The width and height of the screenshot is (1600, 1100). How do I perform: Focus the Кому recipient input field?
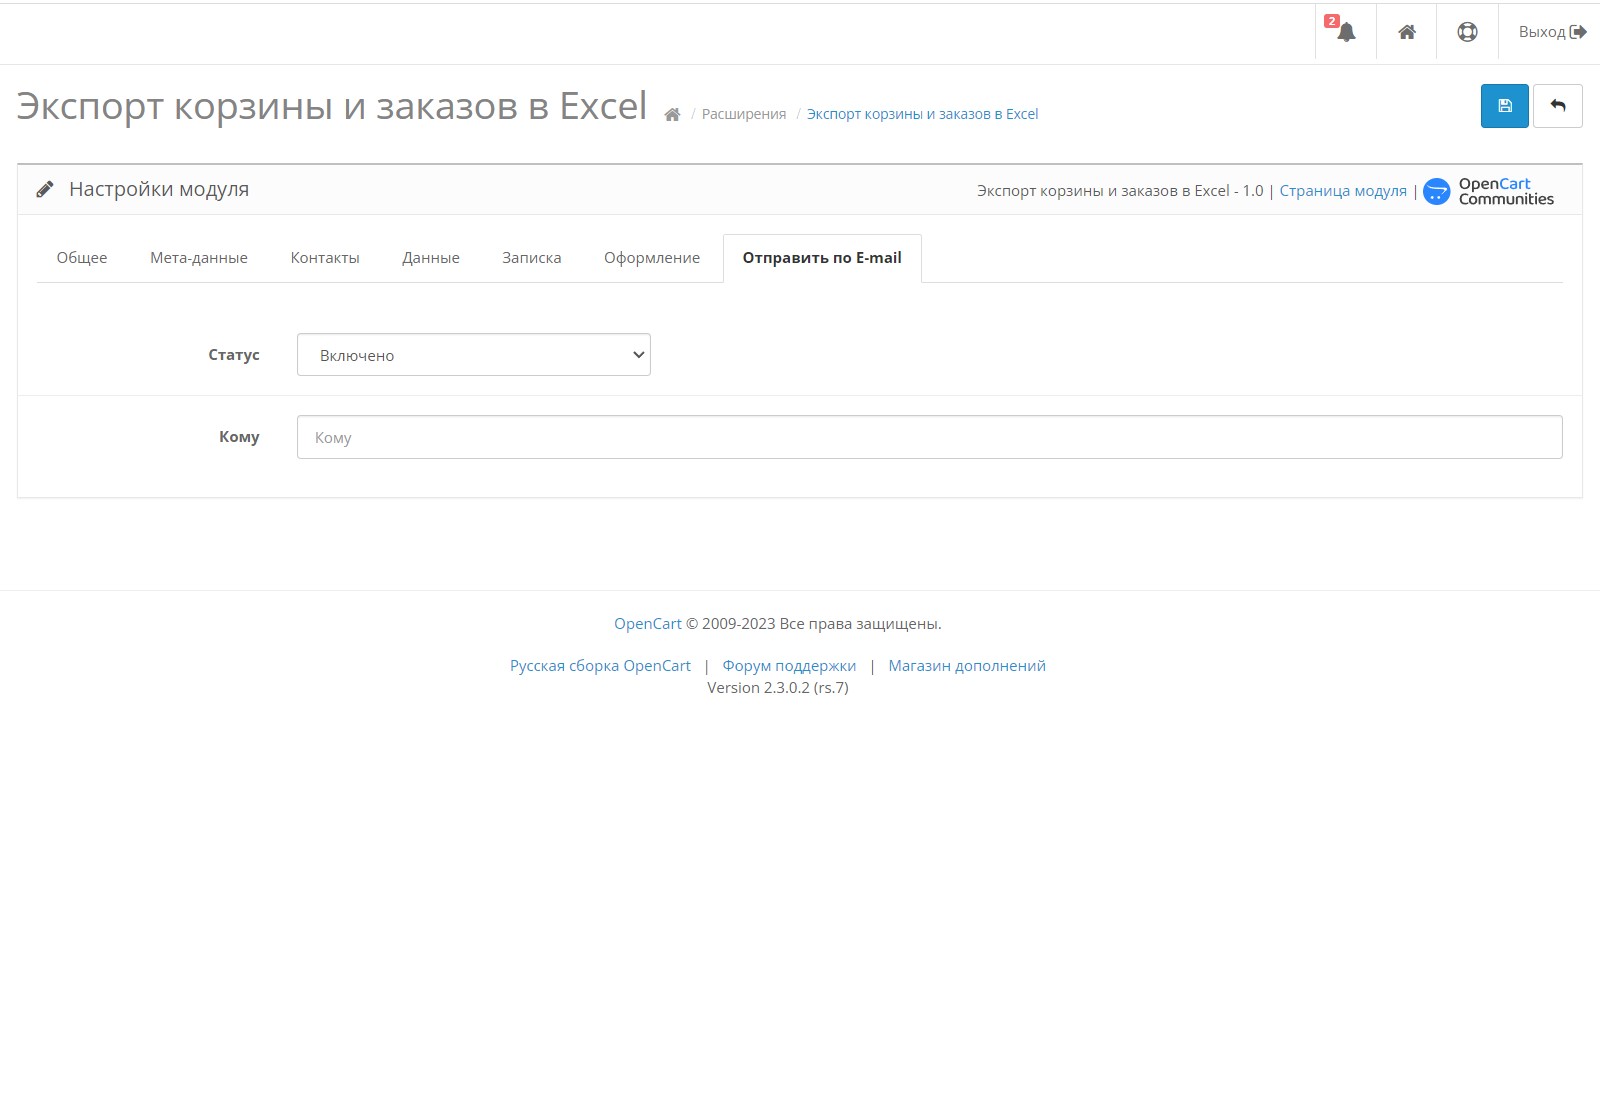[x=930, y=437]
